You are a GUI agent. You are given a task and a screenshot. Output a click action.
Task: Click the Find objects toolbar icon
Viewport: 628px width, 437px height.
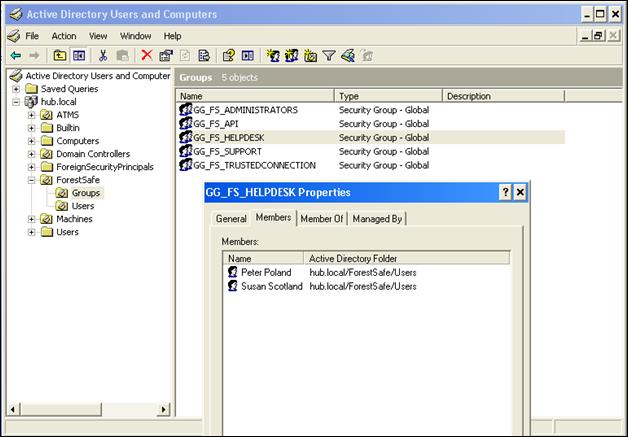tap(348, 56)
